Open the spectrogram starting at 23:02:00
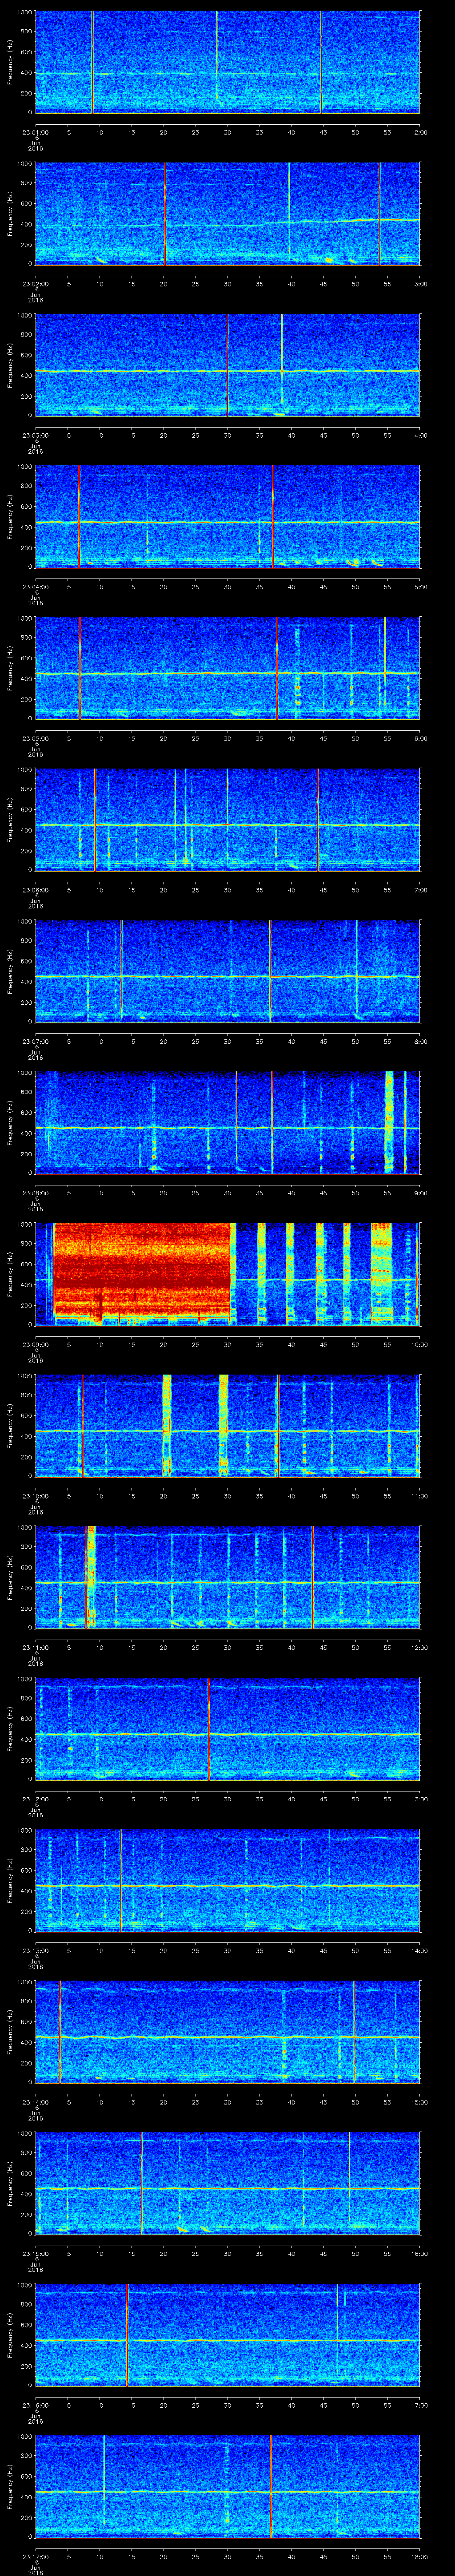Screen dimensions: 455x2576 click(x=227, y=213)
